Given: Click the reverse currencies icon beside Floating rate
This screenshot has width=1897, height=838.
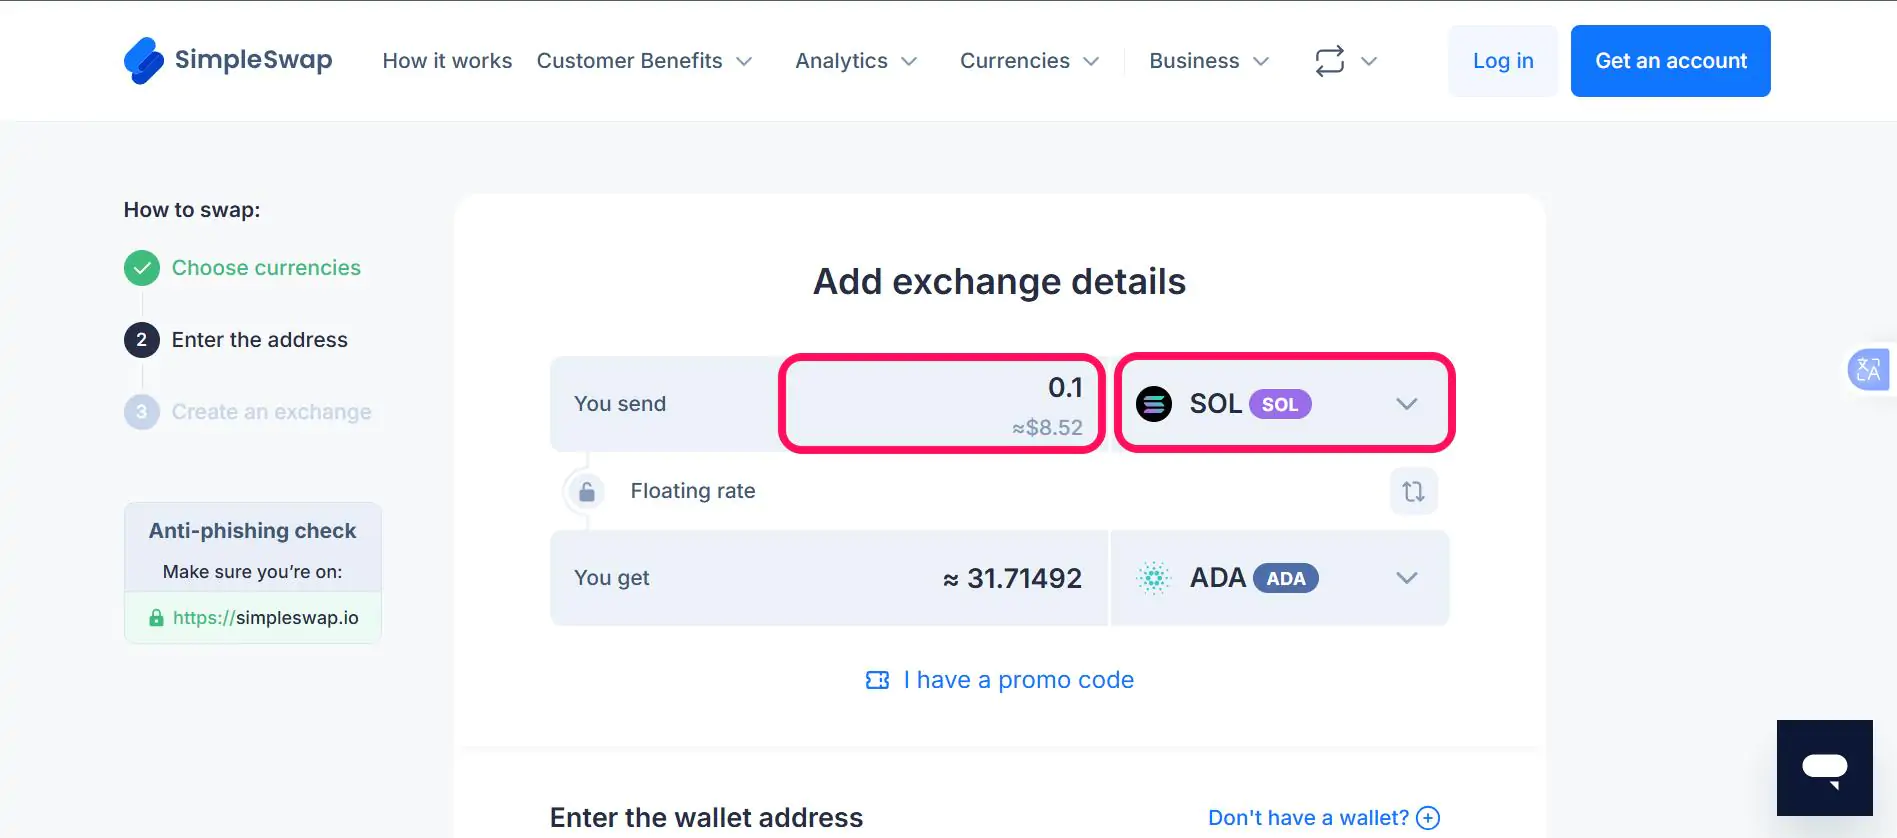Looking at the screenshot, I should pyautogui.click(x=1413, y=491).
